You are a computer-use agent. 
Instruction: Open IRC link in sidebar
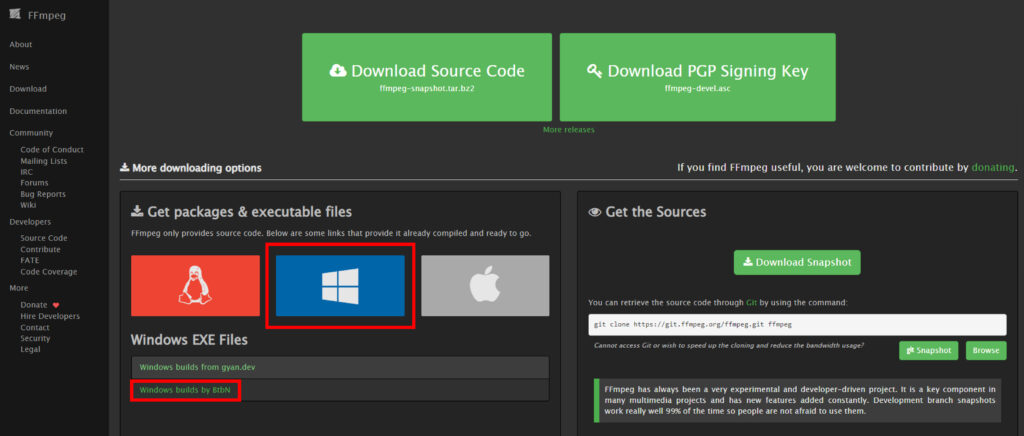[26, 172]
